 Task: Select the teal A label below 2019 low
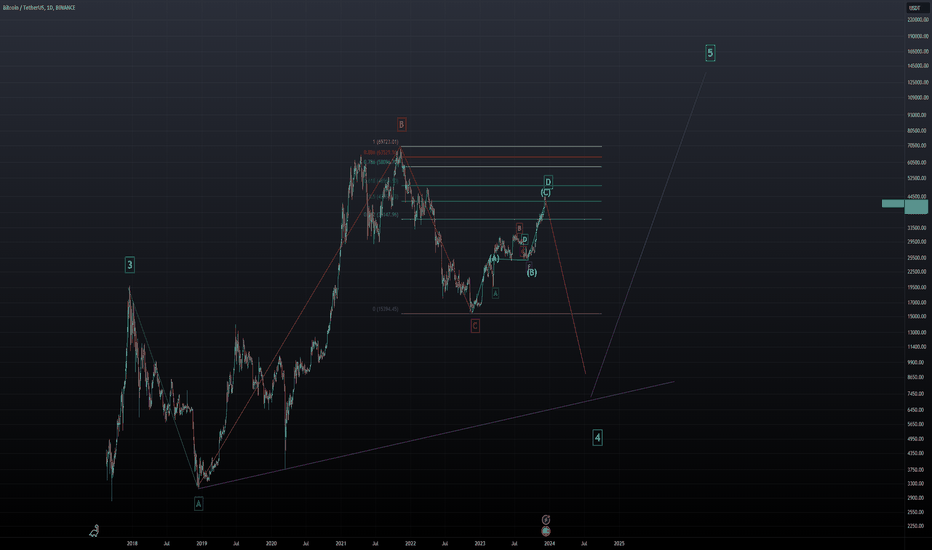[199, 504]
